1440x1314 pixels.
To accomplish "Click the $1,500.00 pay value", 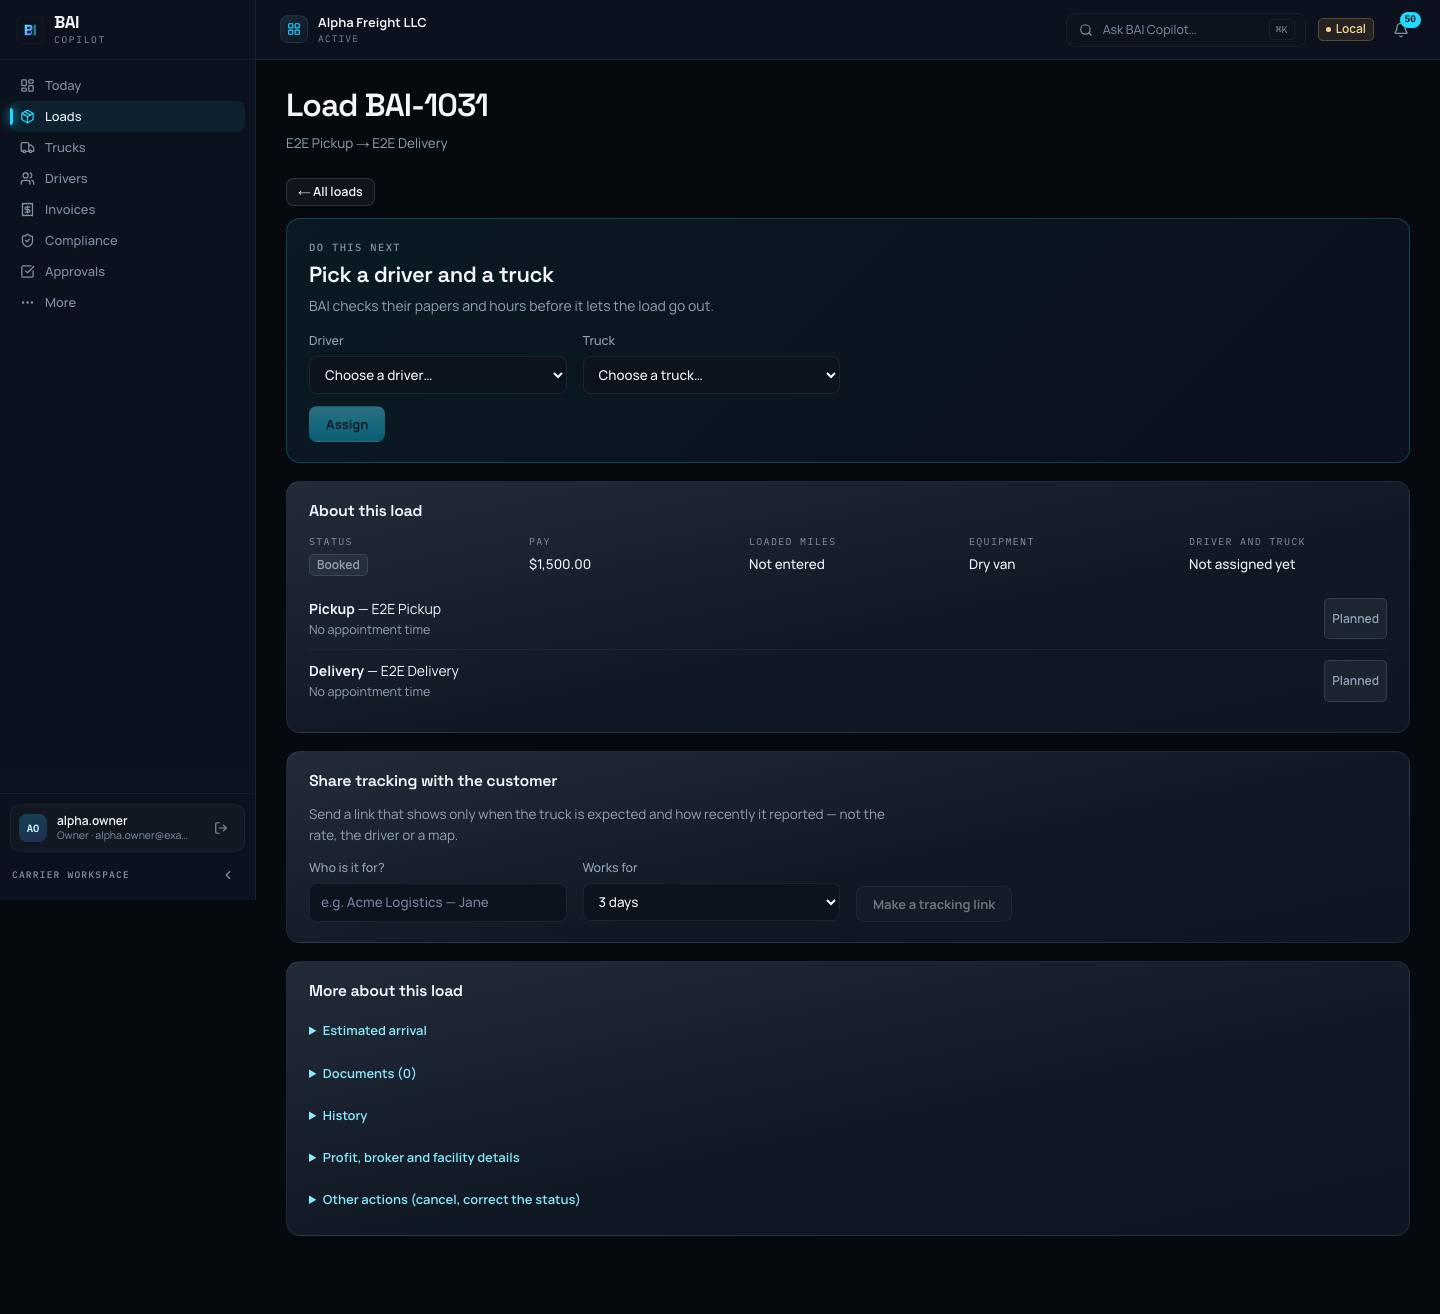I will coord(560,565).
